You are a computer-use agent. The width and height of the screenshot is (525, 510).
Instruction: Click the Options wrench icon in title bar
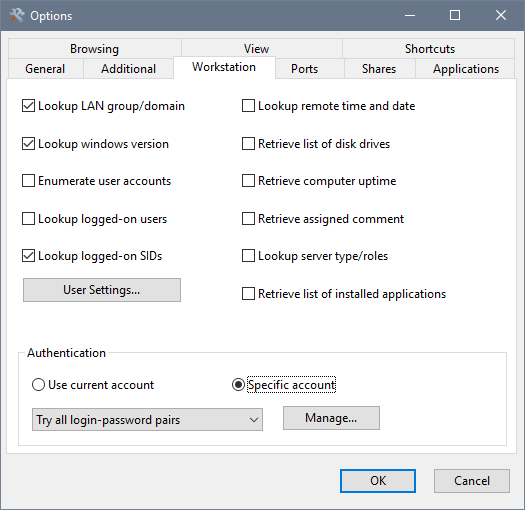17,15
